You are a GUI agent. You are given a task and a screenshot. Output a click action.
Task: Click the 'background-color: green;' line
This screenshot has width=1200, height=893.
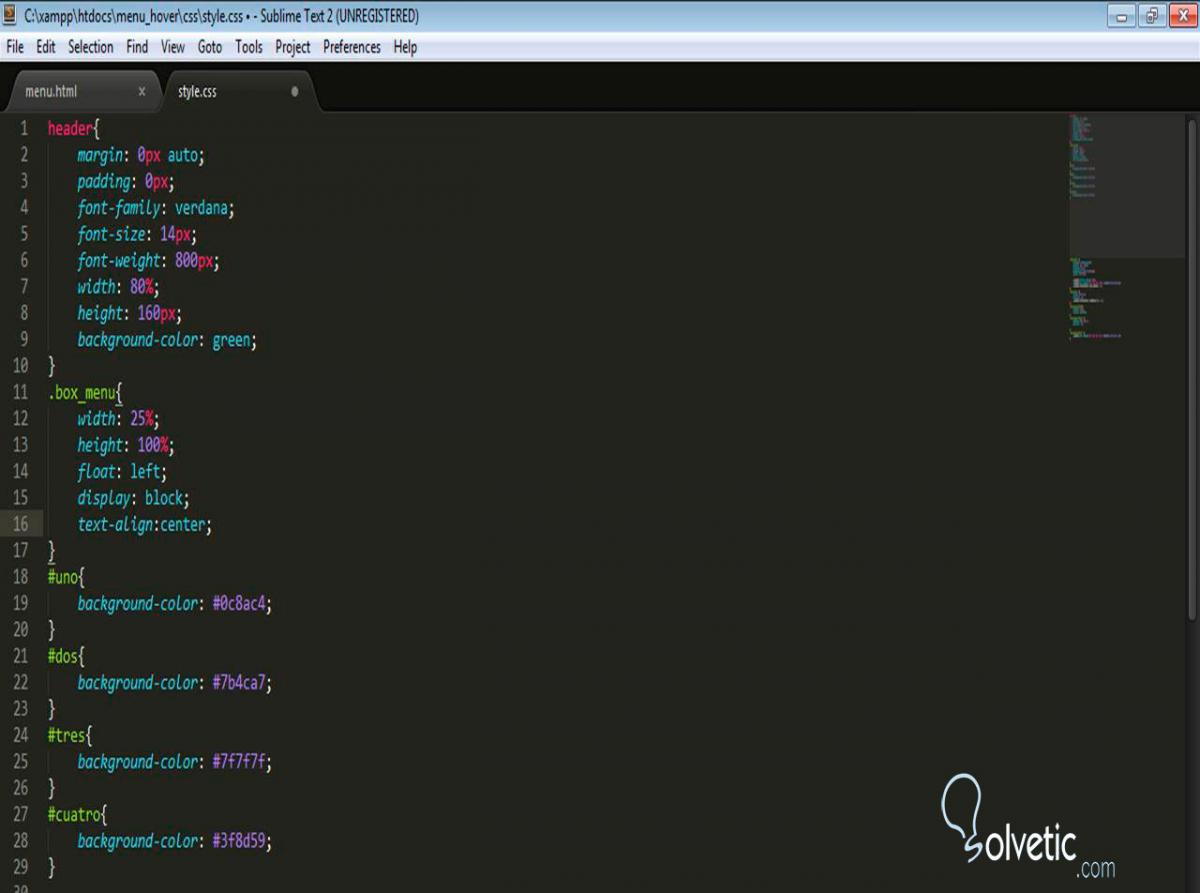coord(167,340)
